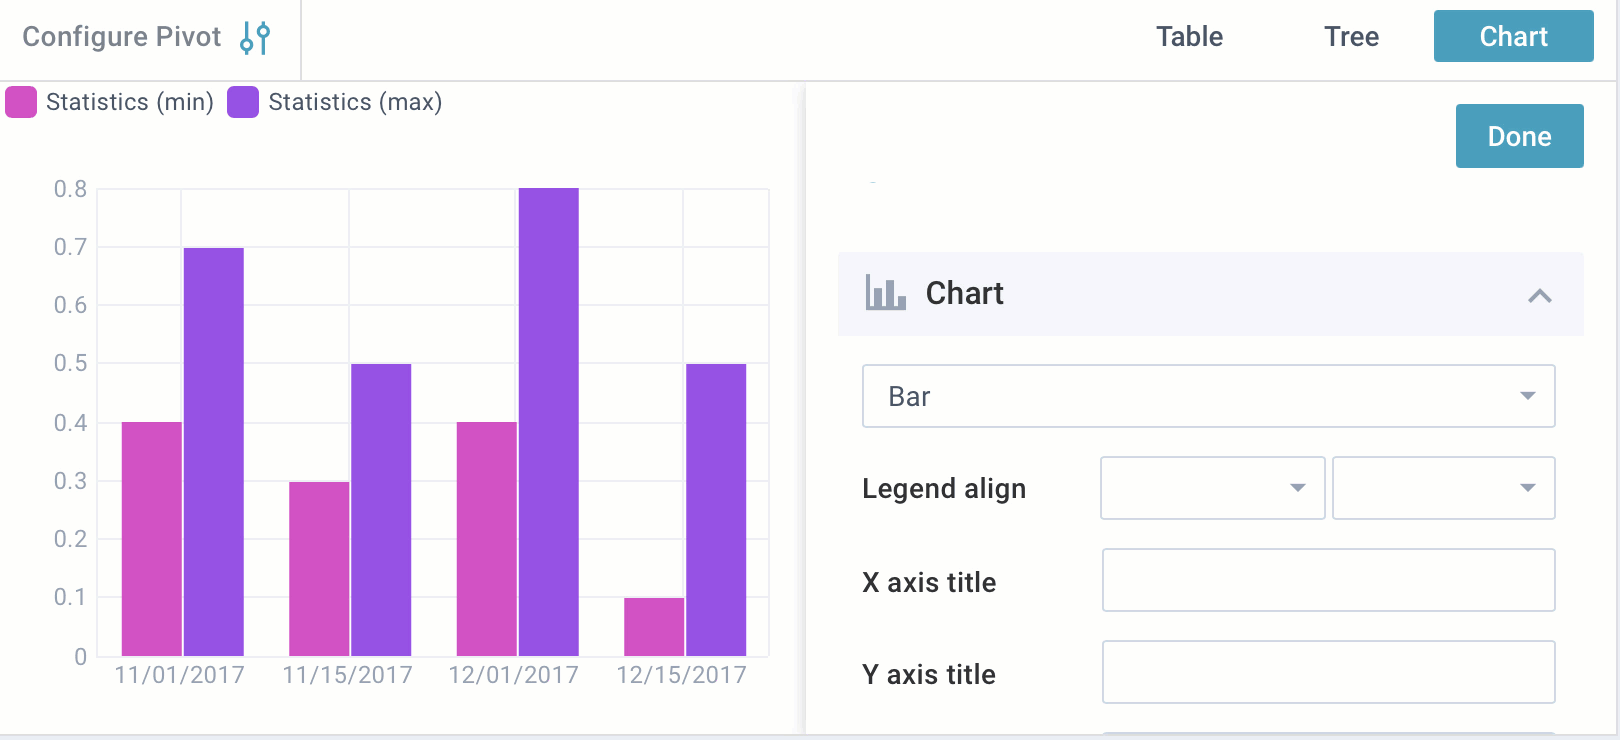The width and height of the screenshot is (1620, 740).
Task: Switch to the Tree view tab
Action: tap(1351, 37)
